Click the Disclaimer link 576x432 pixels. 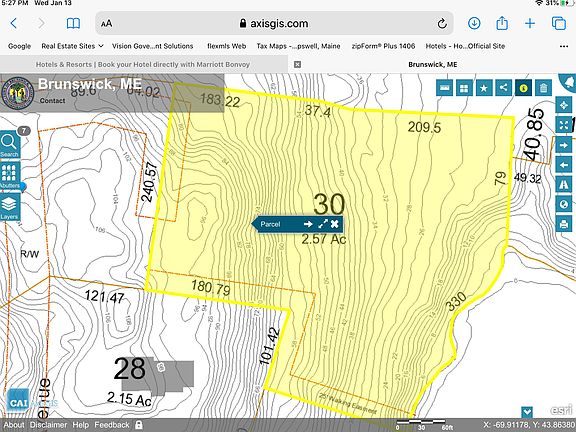tap(48, 425)
